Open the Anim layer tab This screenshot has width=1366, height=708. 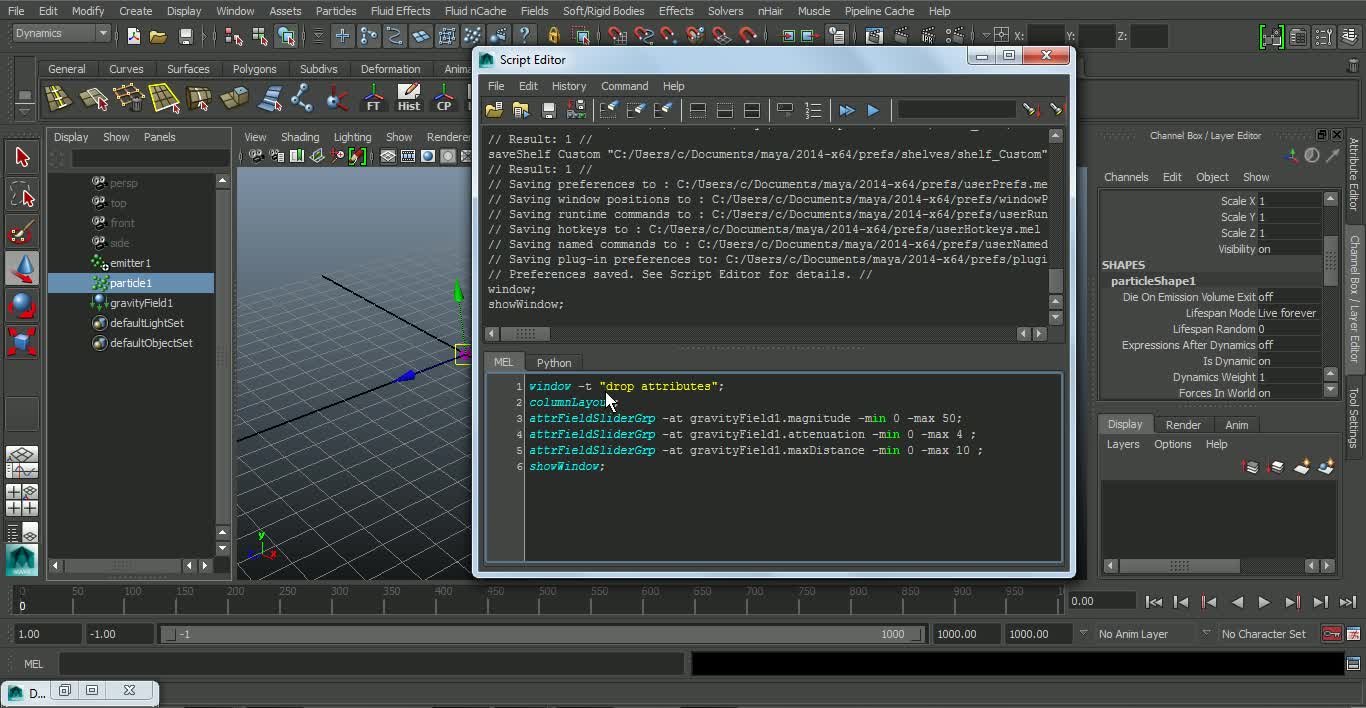[1237, 425]
